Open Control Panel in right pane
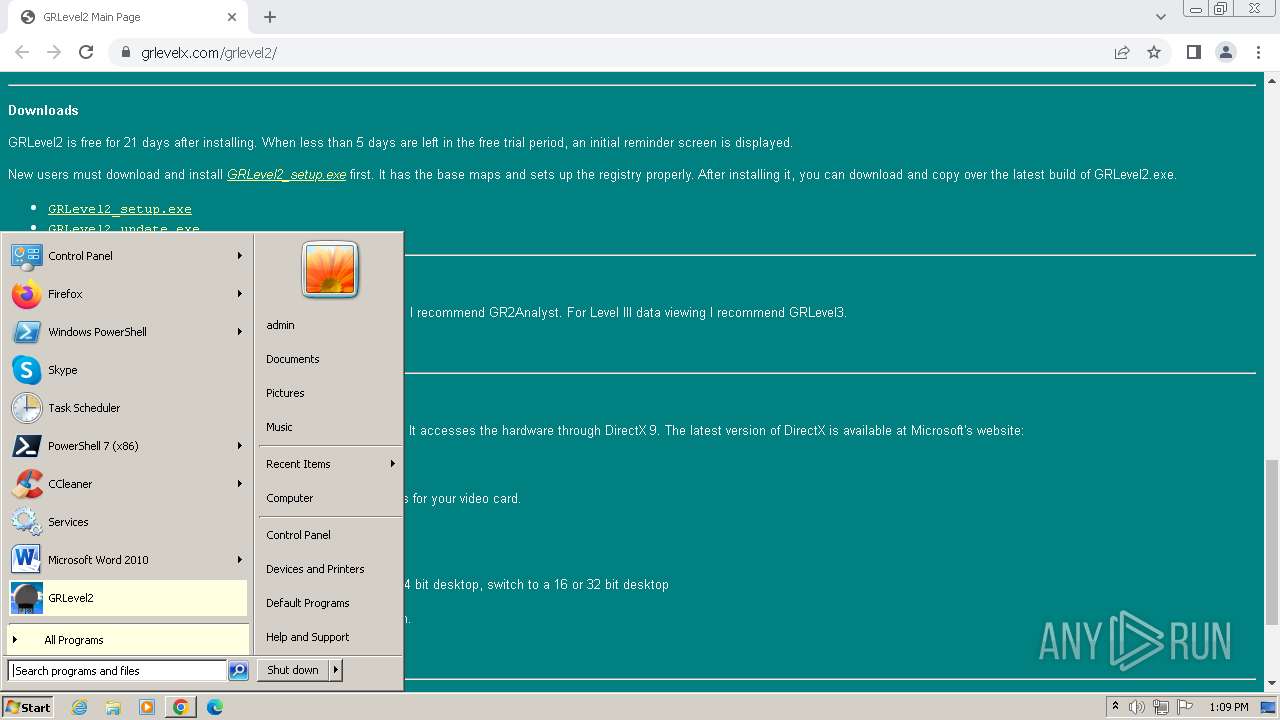The image size is (1280, 720). tap(298, 535)
